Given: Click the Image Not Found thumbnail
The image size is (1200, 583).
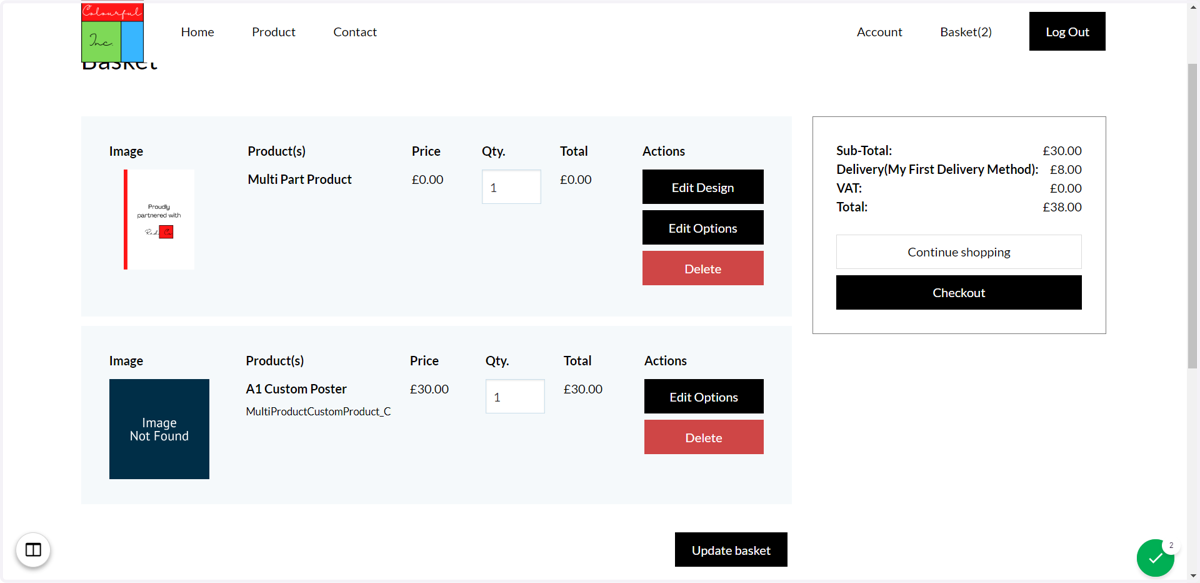Looking at the screenshot, I should tap(159, 429).
